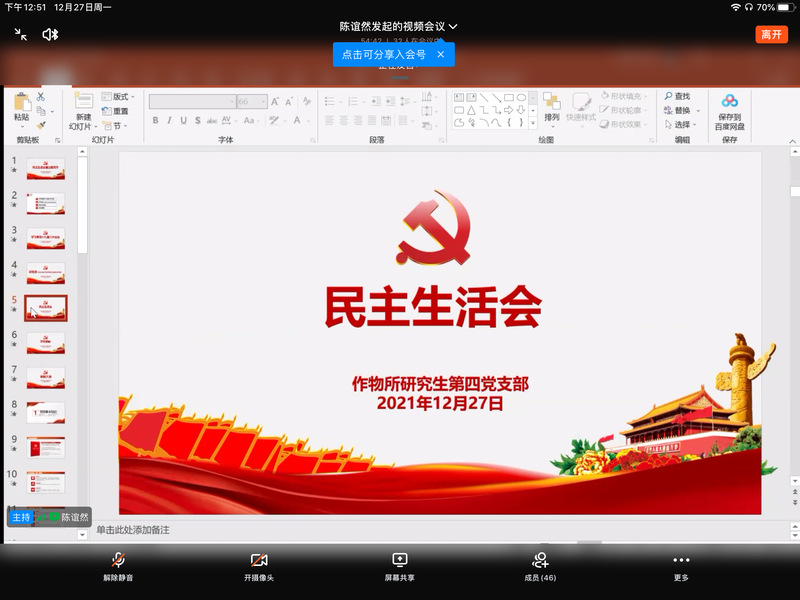Click the Replace (替换) button
The height and width of the screenshot is (600, 800).
point(678,110)
